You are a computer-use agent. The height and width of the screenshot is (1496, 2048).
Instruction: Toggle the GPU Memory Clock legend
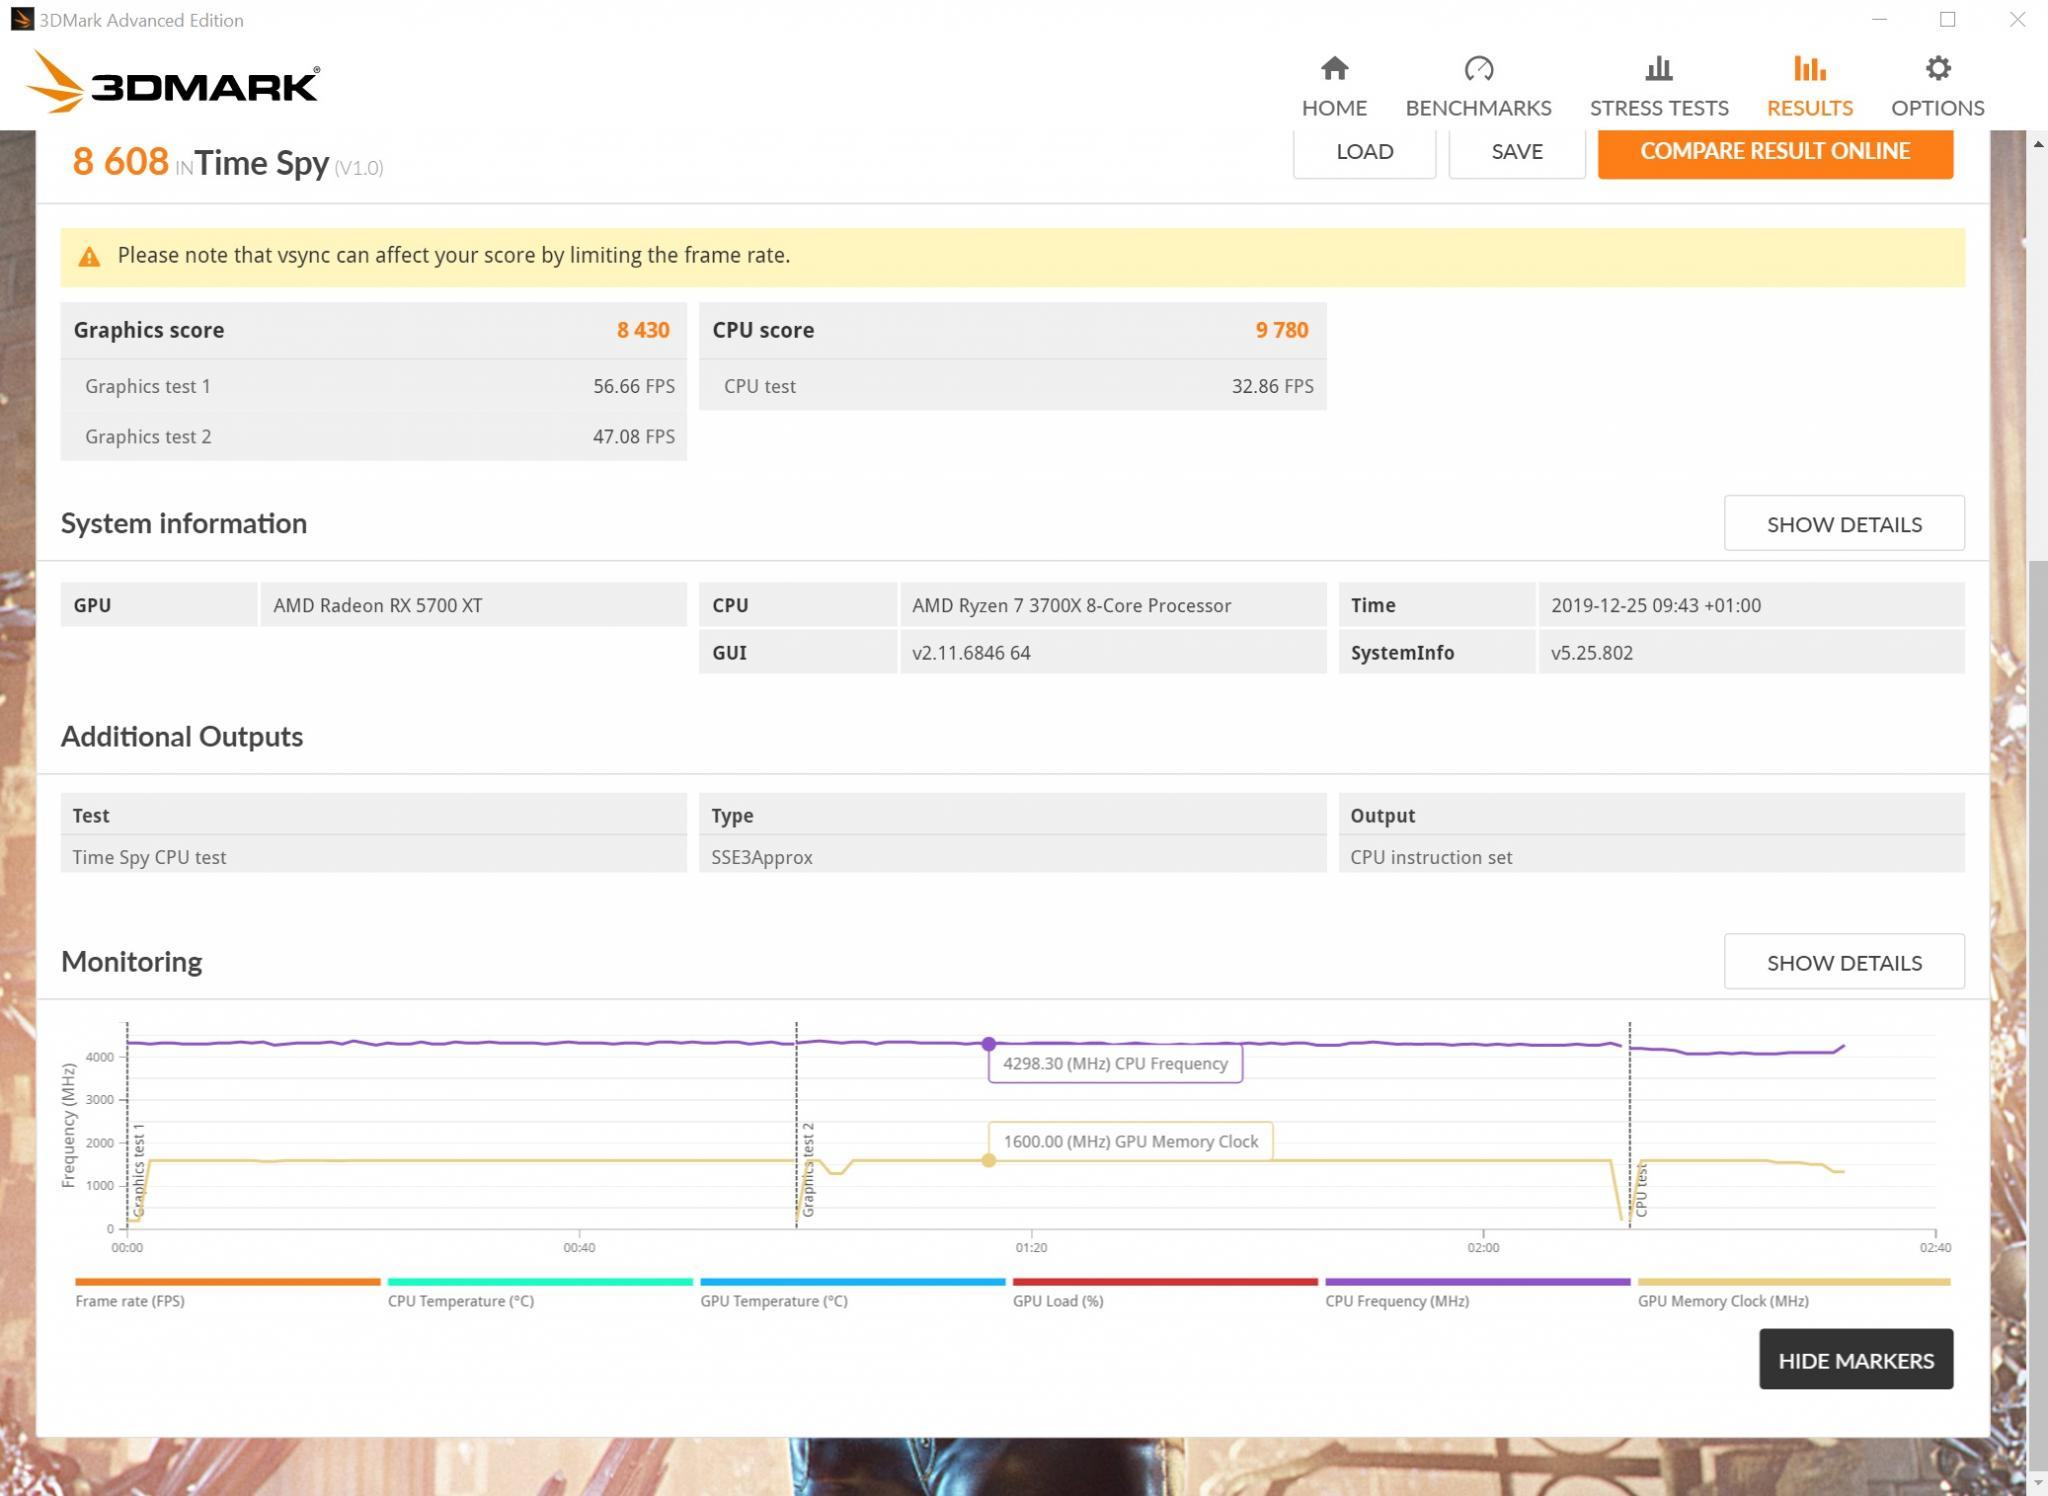[1723, 1301]
